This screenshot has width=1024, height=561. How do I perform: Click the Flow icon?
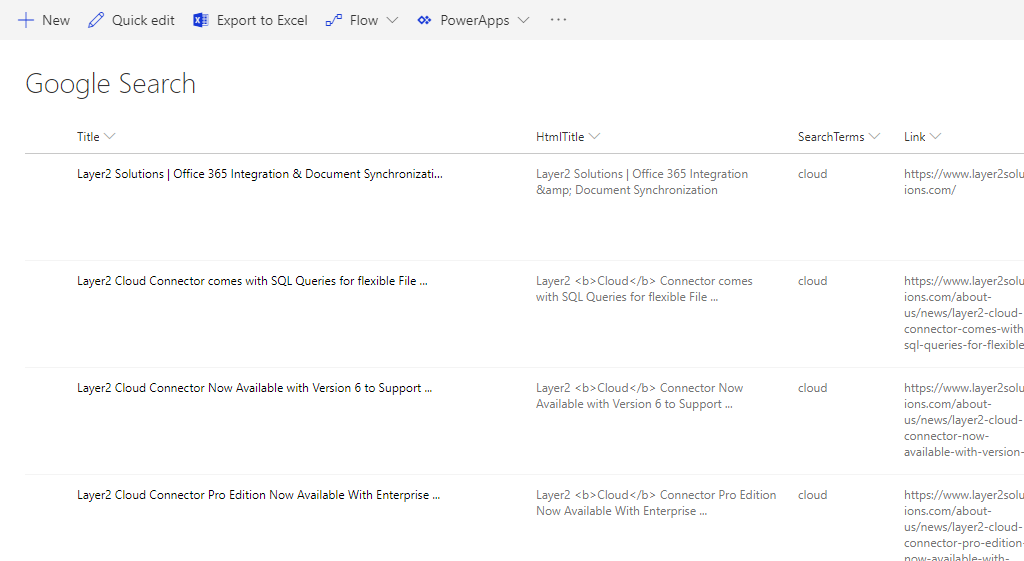point(334,20)
